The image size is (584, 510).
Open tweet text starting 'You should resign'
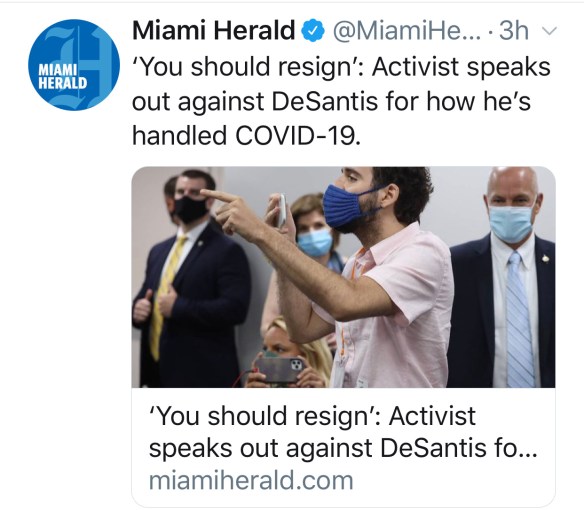coord(341,101)
